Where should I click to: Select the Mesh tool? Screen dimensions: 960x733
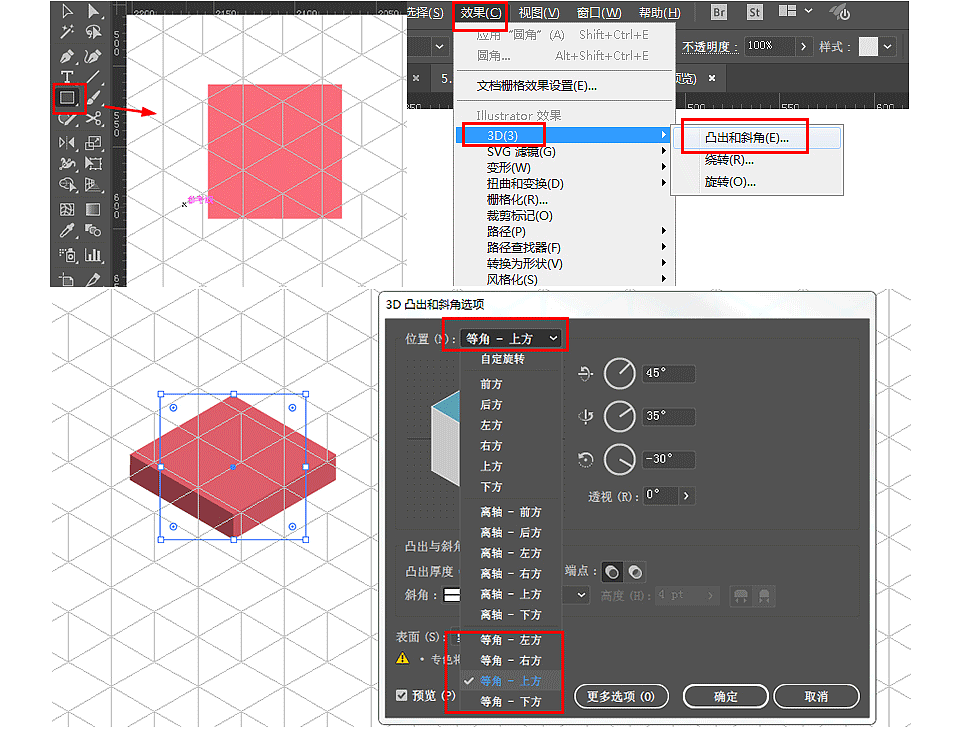[x=67, y=210]
